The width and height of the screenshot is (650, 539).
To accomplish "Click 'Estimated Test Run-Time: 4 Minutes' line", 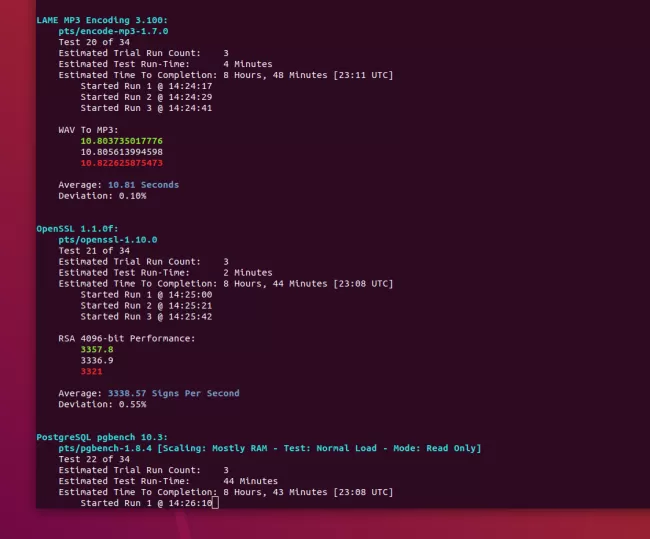I will (x=165, y=64).
